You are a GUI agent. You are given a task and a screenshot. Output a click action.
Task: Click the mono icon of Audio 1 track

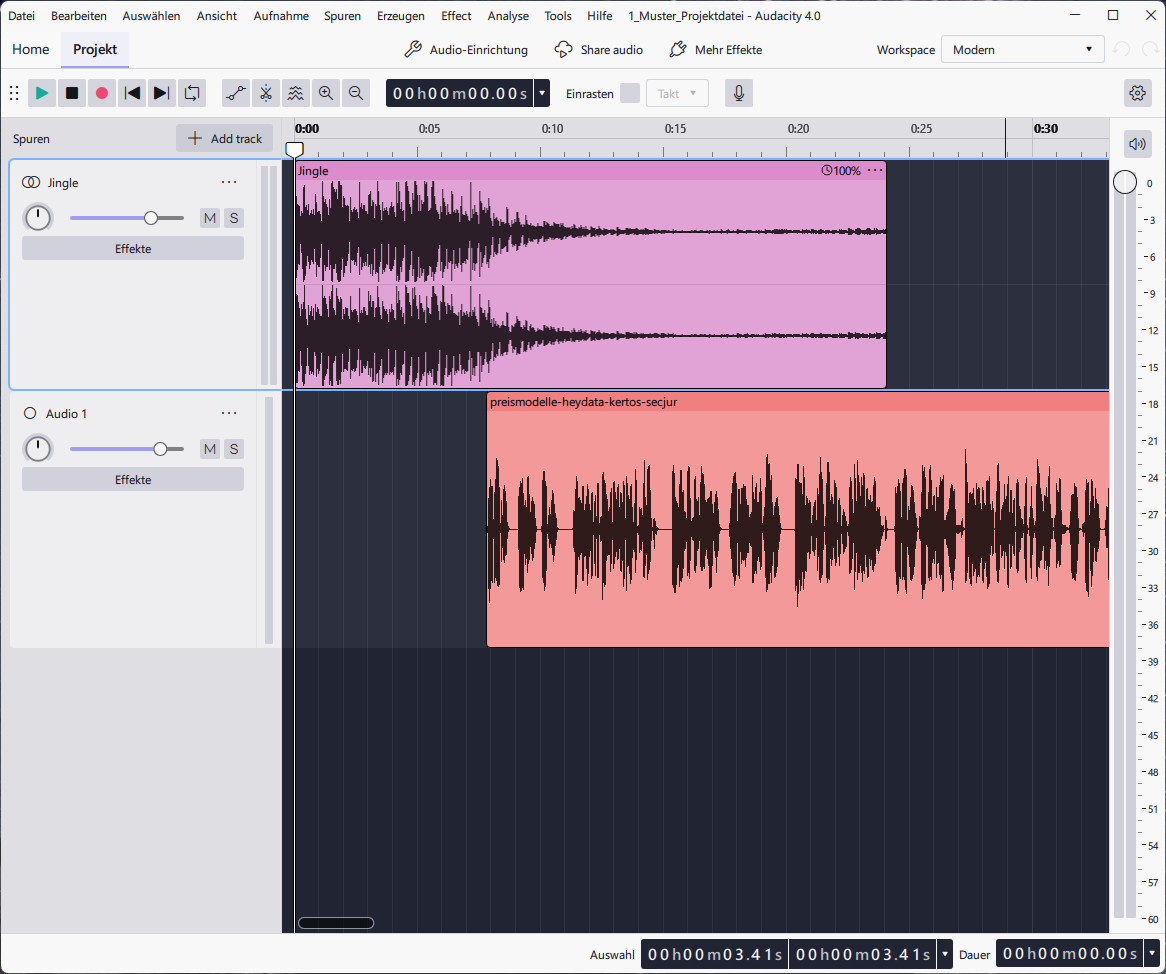30,413
